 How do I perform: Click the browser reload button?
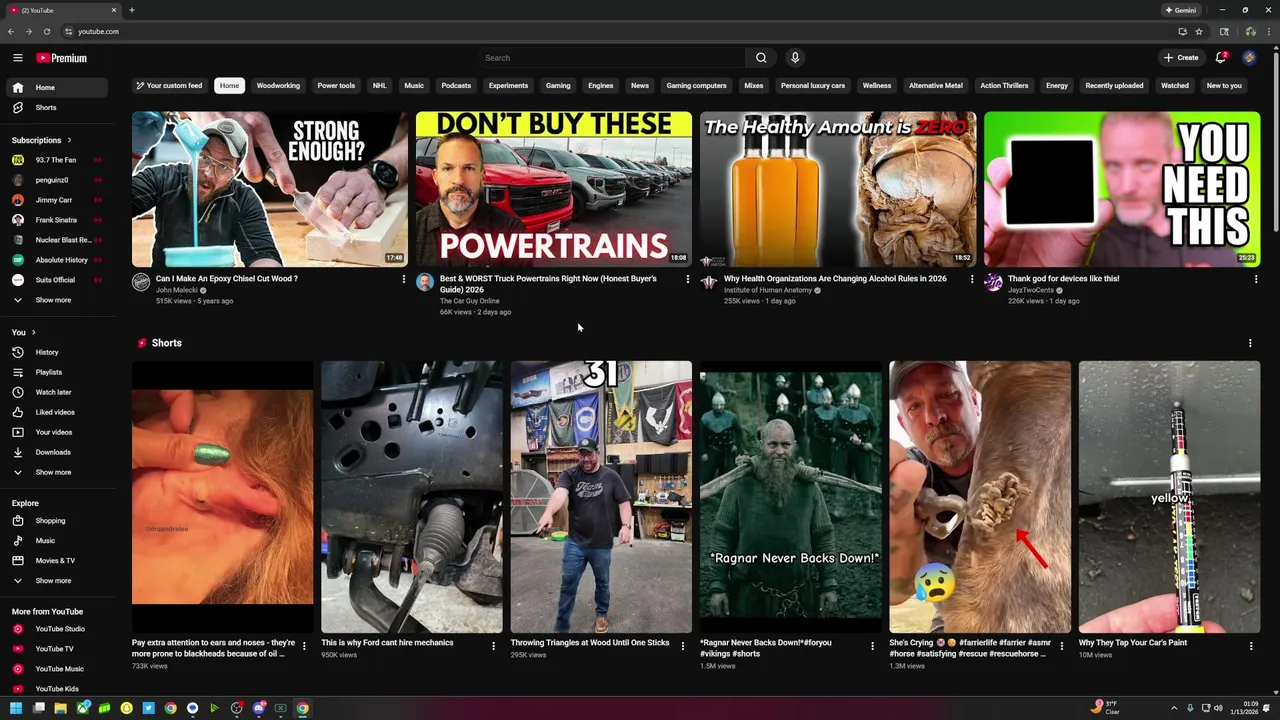pos(46,31)
